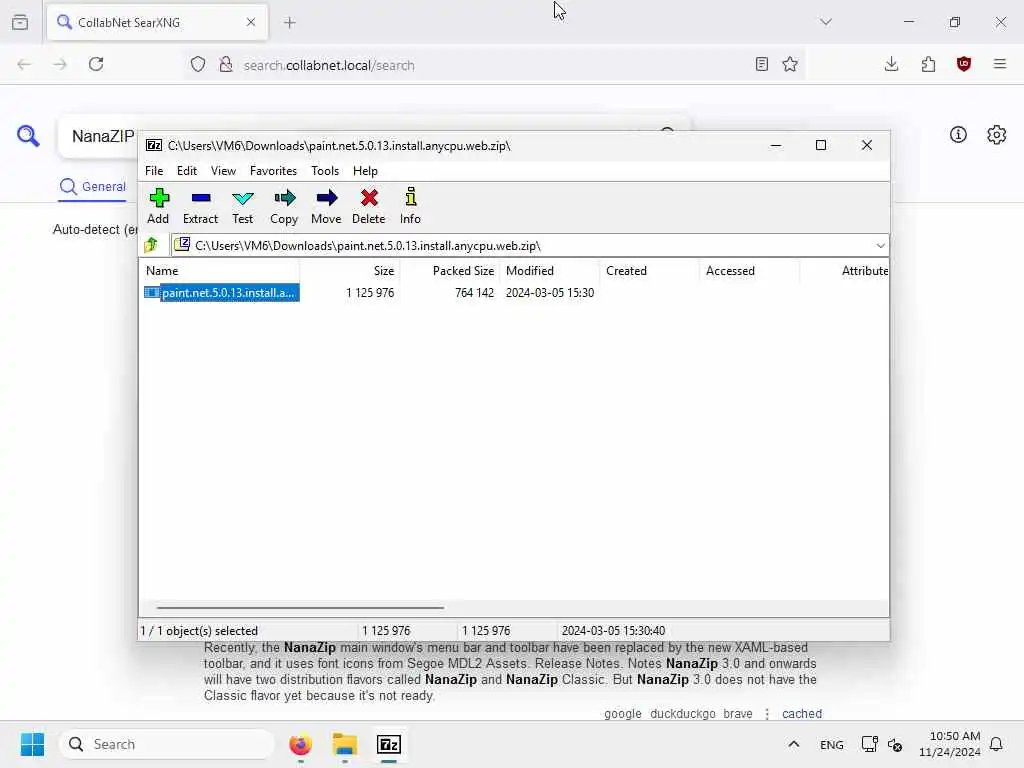Switch to Firefox from the taskbar
1024x768 pixels.
(300, 744)
